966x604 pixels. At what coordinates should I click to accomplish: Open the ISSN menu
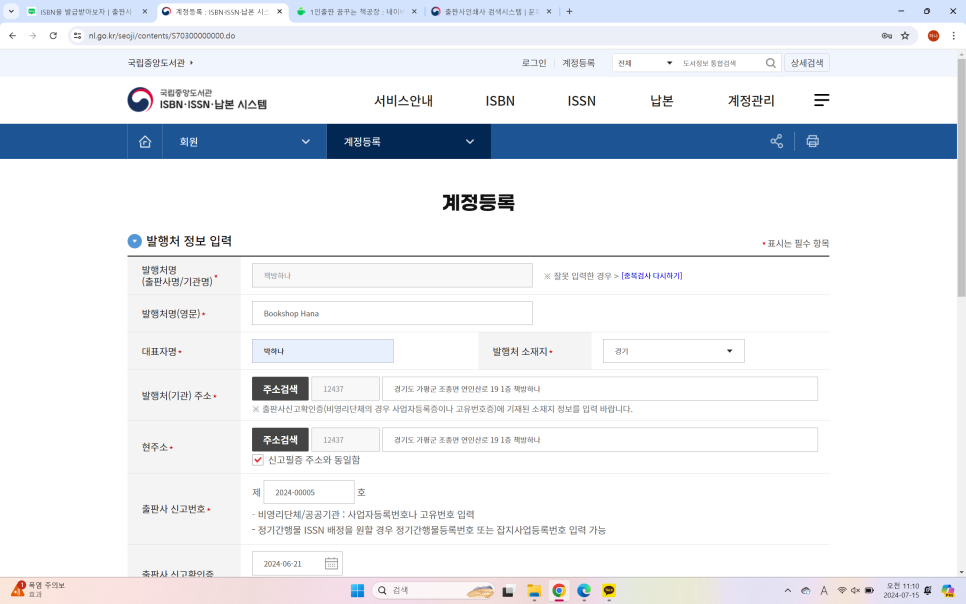(x=581, y=100)
